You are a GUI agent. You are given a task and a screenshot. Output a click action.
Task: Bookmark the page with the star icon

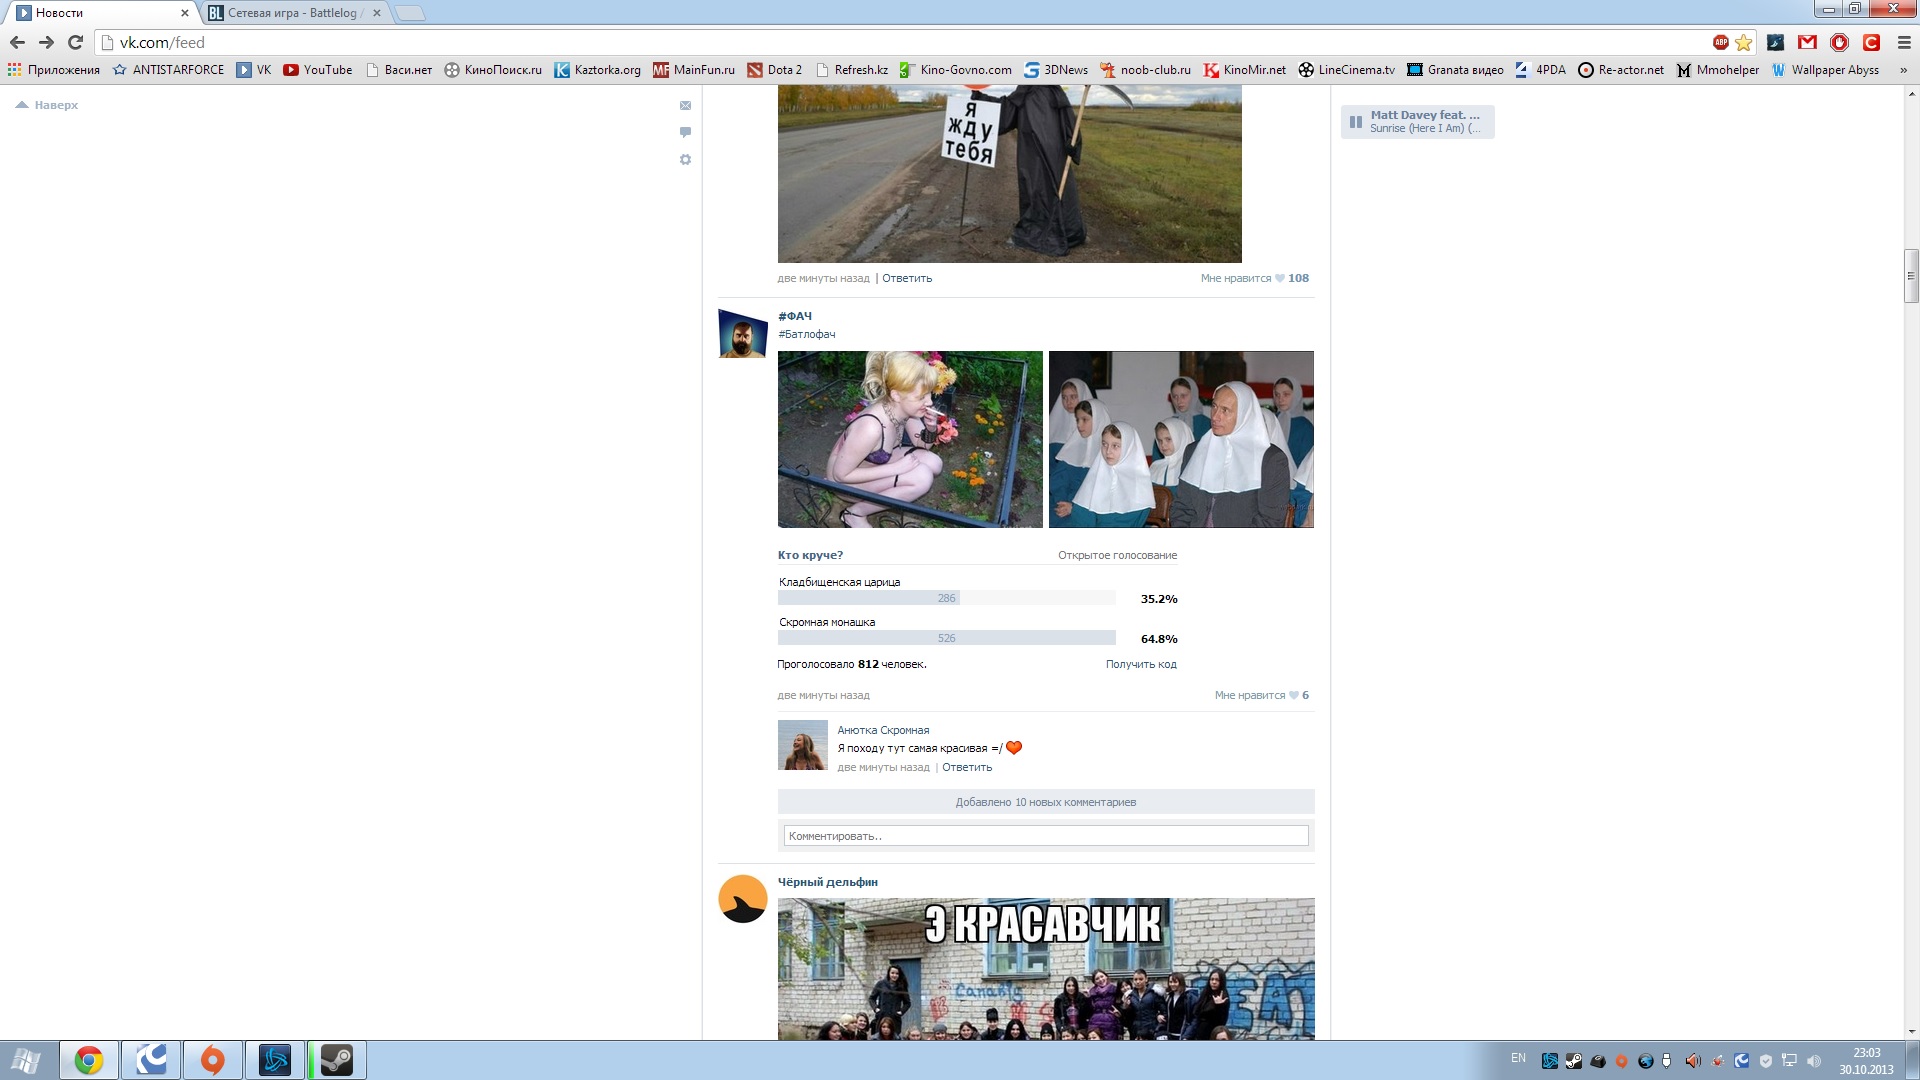click(x=1743, y=42)
